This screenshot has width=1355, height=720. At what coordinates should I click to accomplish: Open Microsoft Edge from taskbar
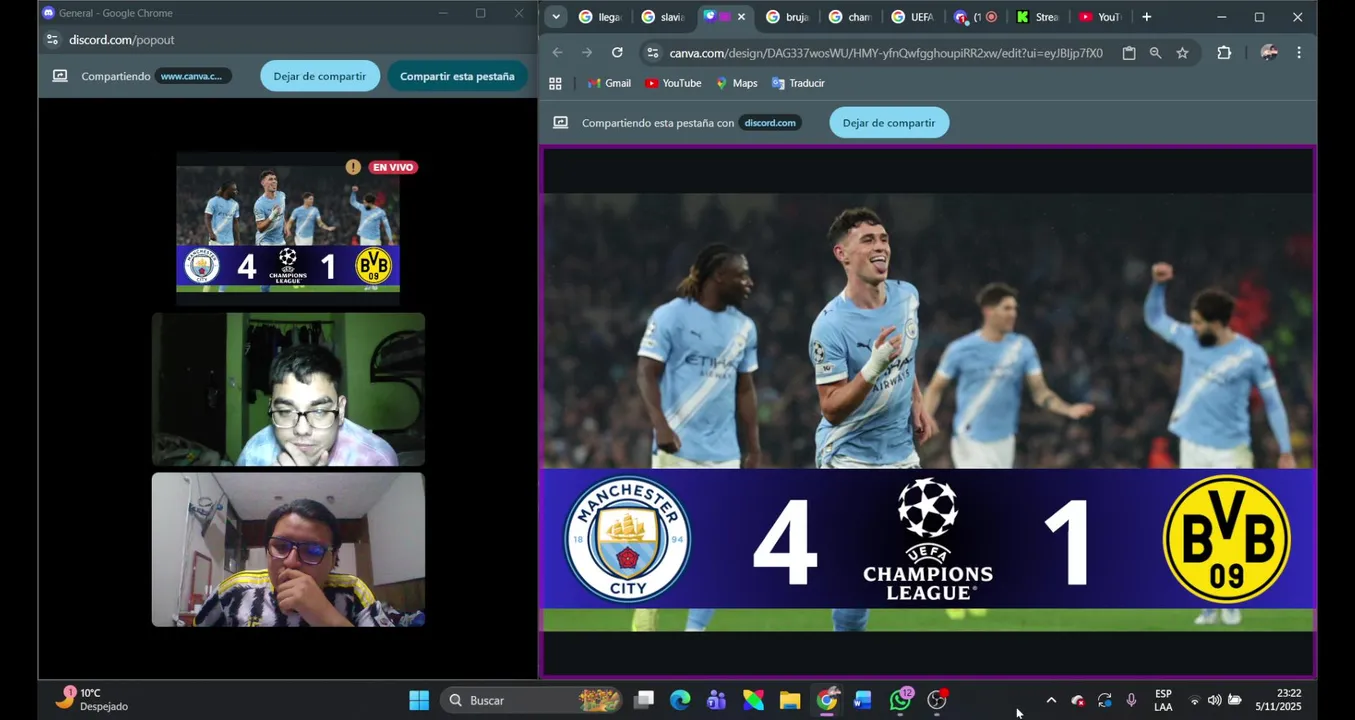(680, 700)
